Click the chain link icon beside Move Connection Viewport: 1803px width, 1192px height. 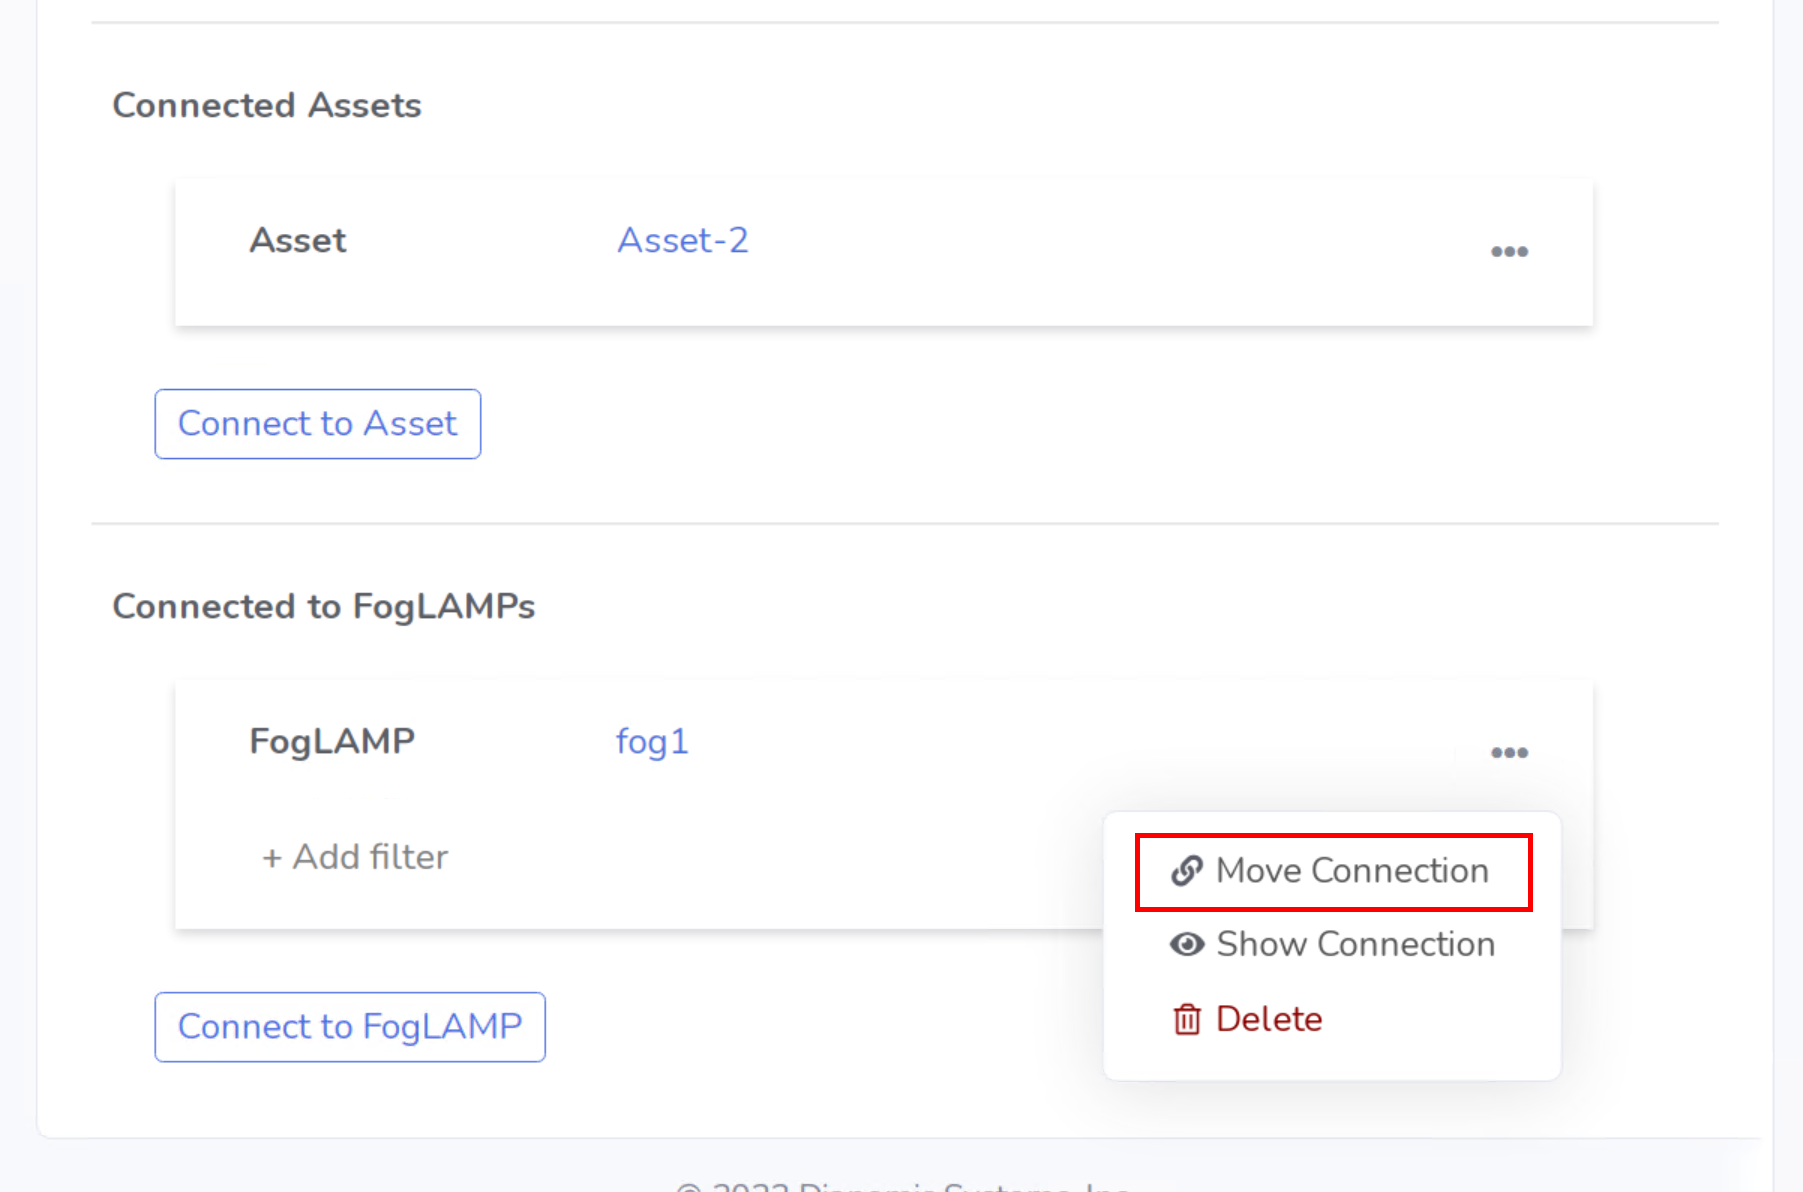(x=1187, y=871)
